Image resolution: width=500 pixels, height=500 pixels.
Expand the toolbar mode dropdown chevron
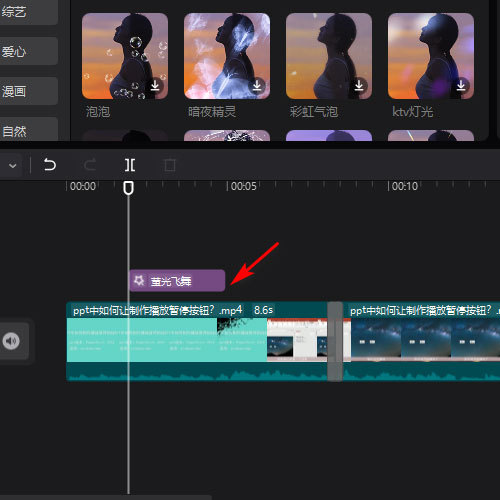pos(13,165)
